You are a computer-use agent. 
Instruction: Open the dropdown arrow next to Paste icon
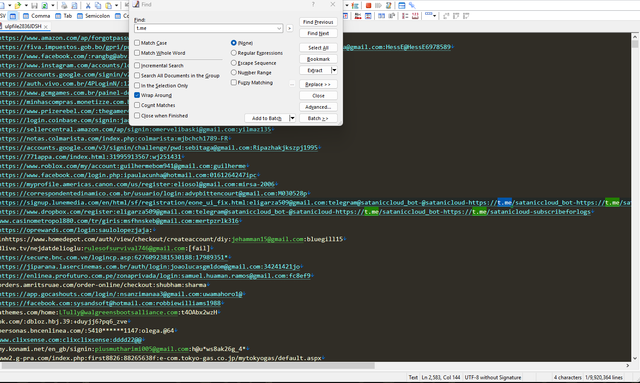tap(116, 5)
